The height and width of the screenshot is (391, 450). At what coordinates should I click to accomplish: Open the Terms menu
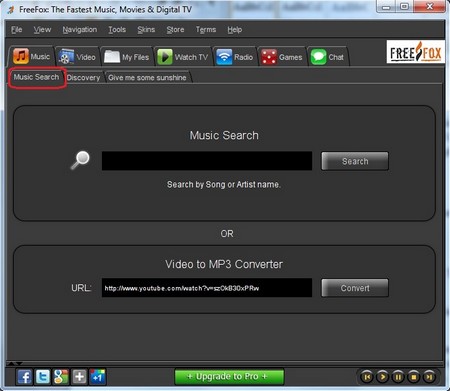tap(206, 30)
